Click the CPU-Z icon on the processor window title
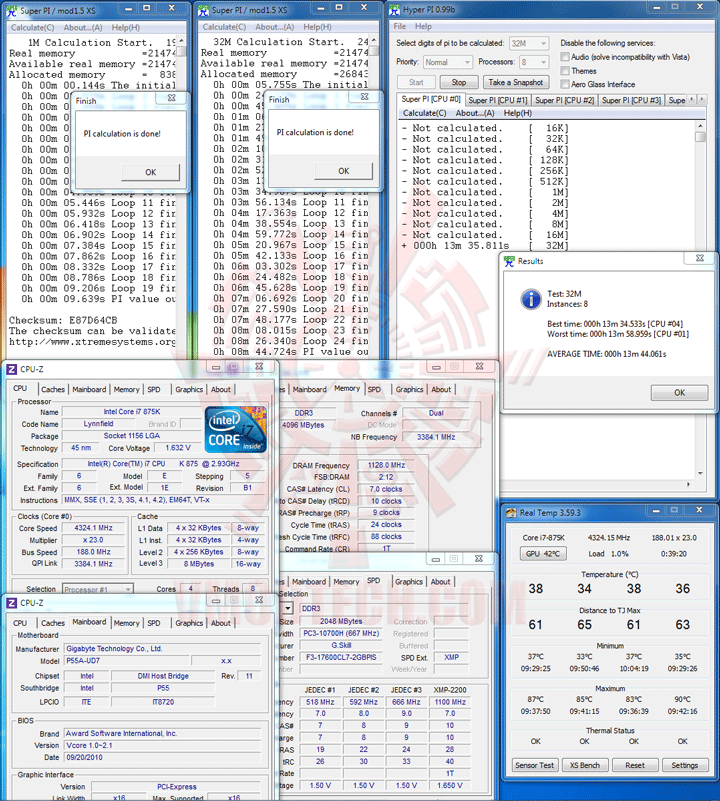The image size is (720, 801). [12, 369]
